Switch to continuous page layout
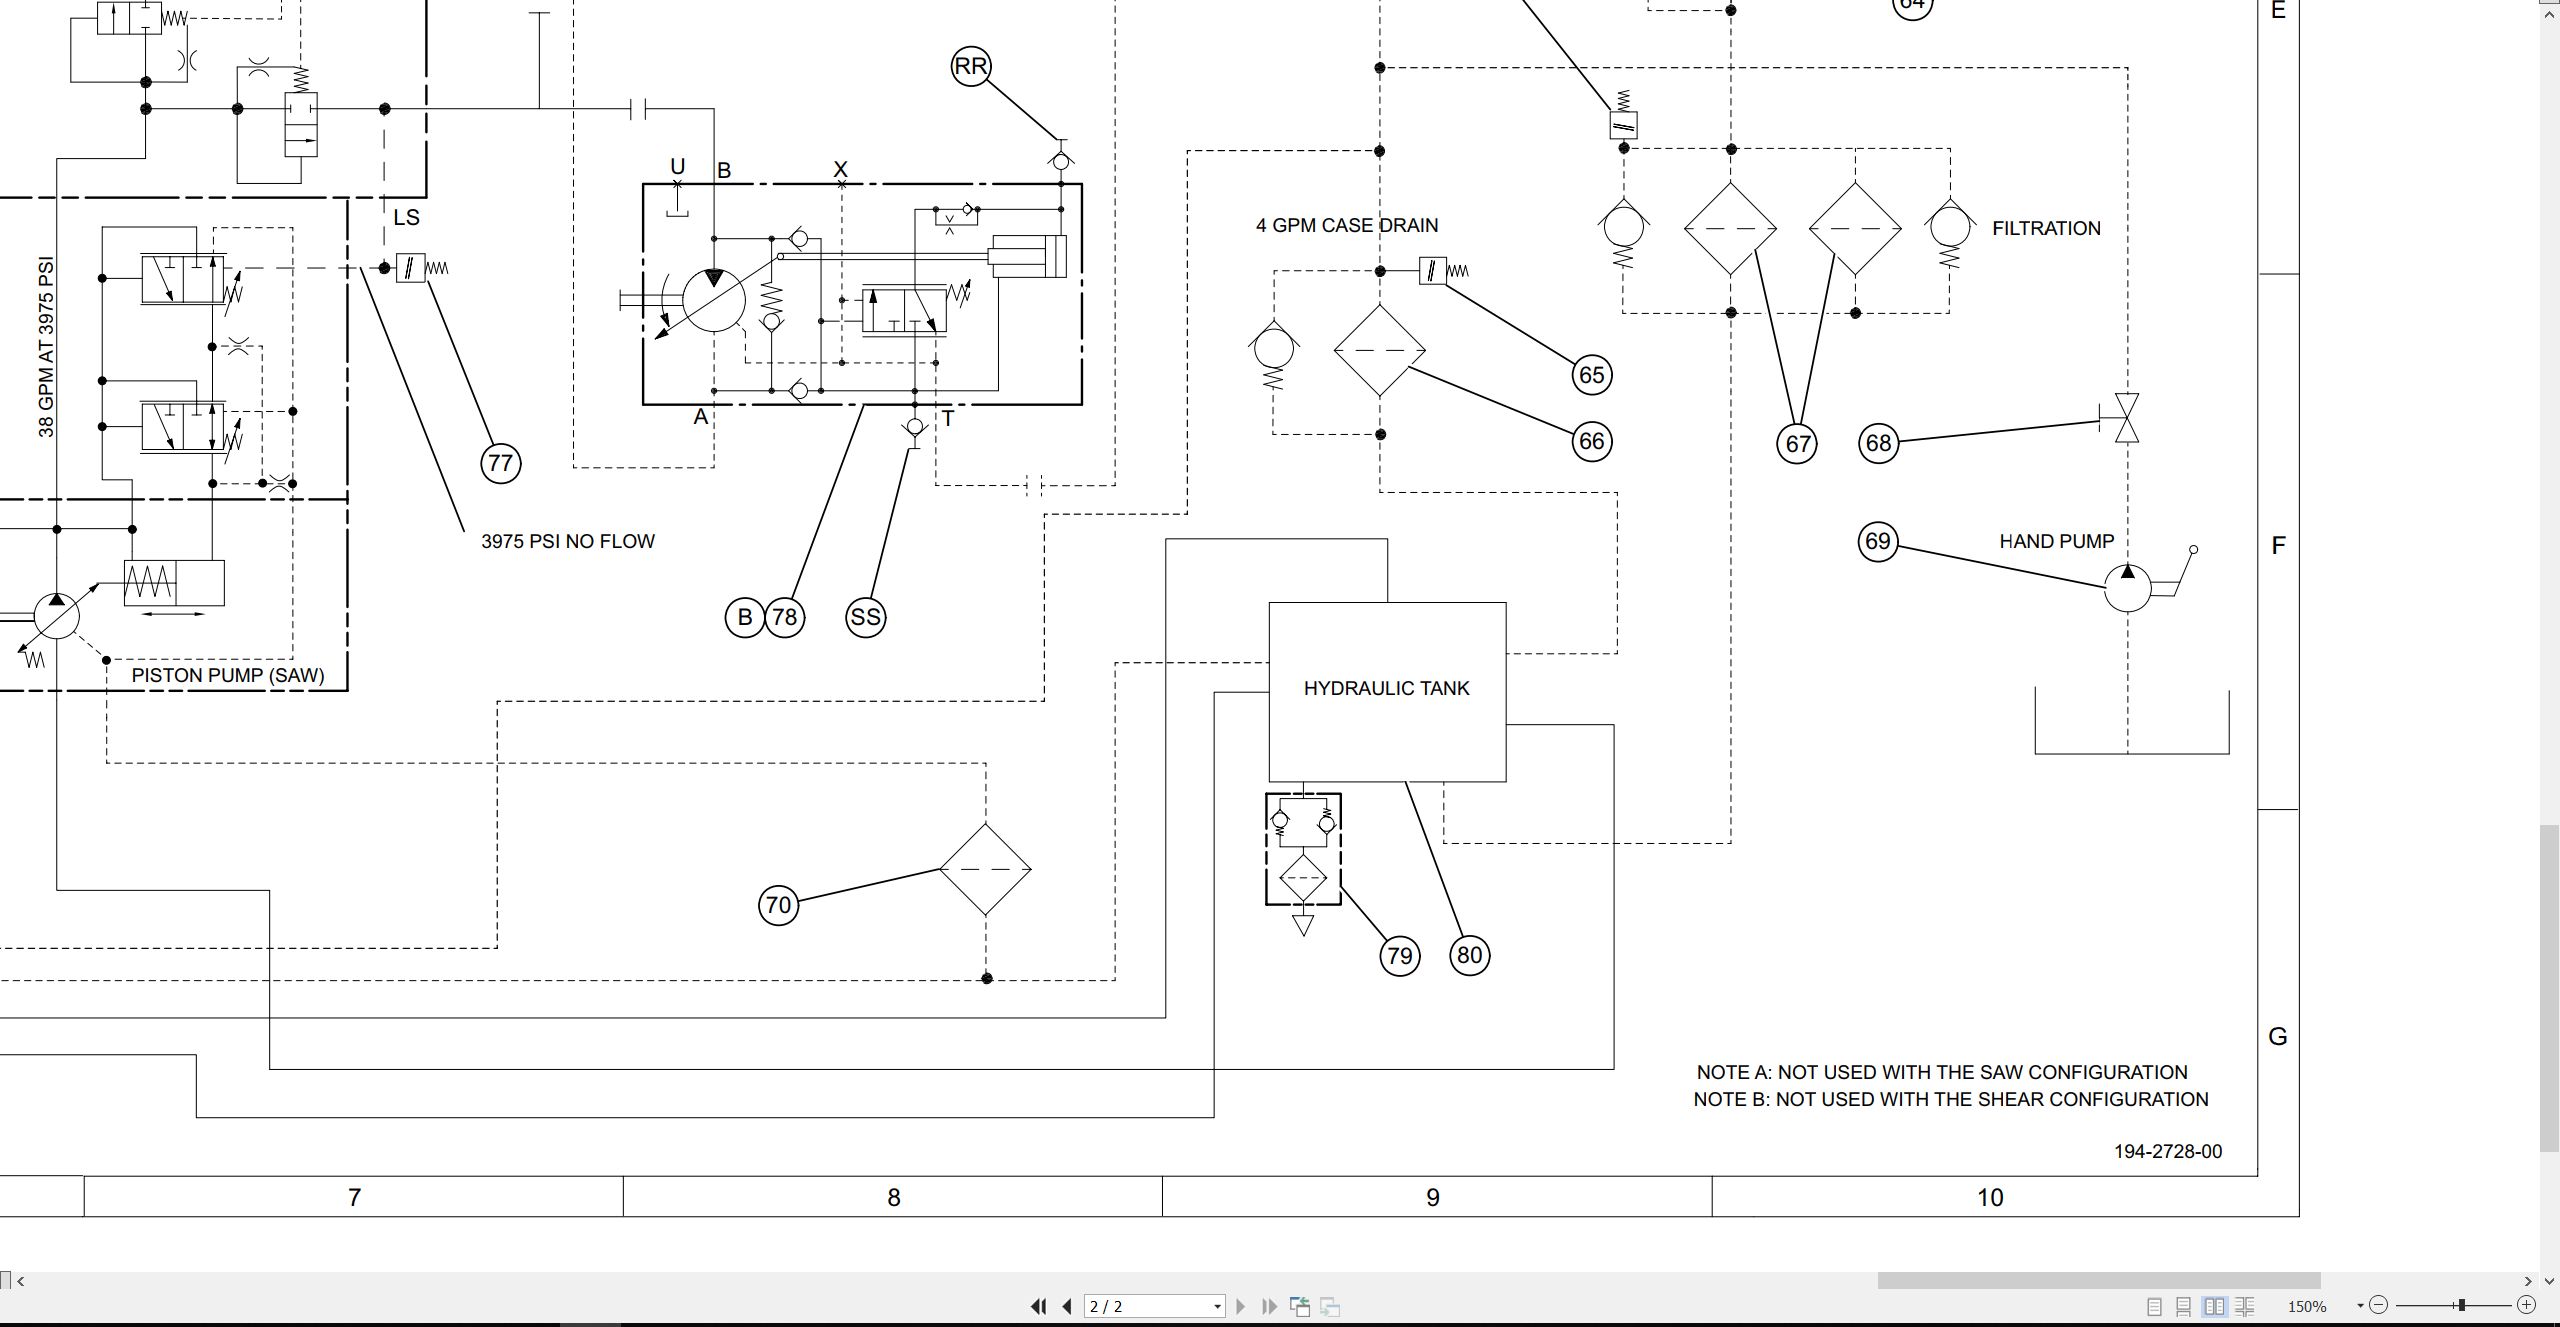2560x1327 pixels. coord(2184,1306)
